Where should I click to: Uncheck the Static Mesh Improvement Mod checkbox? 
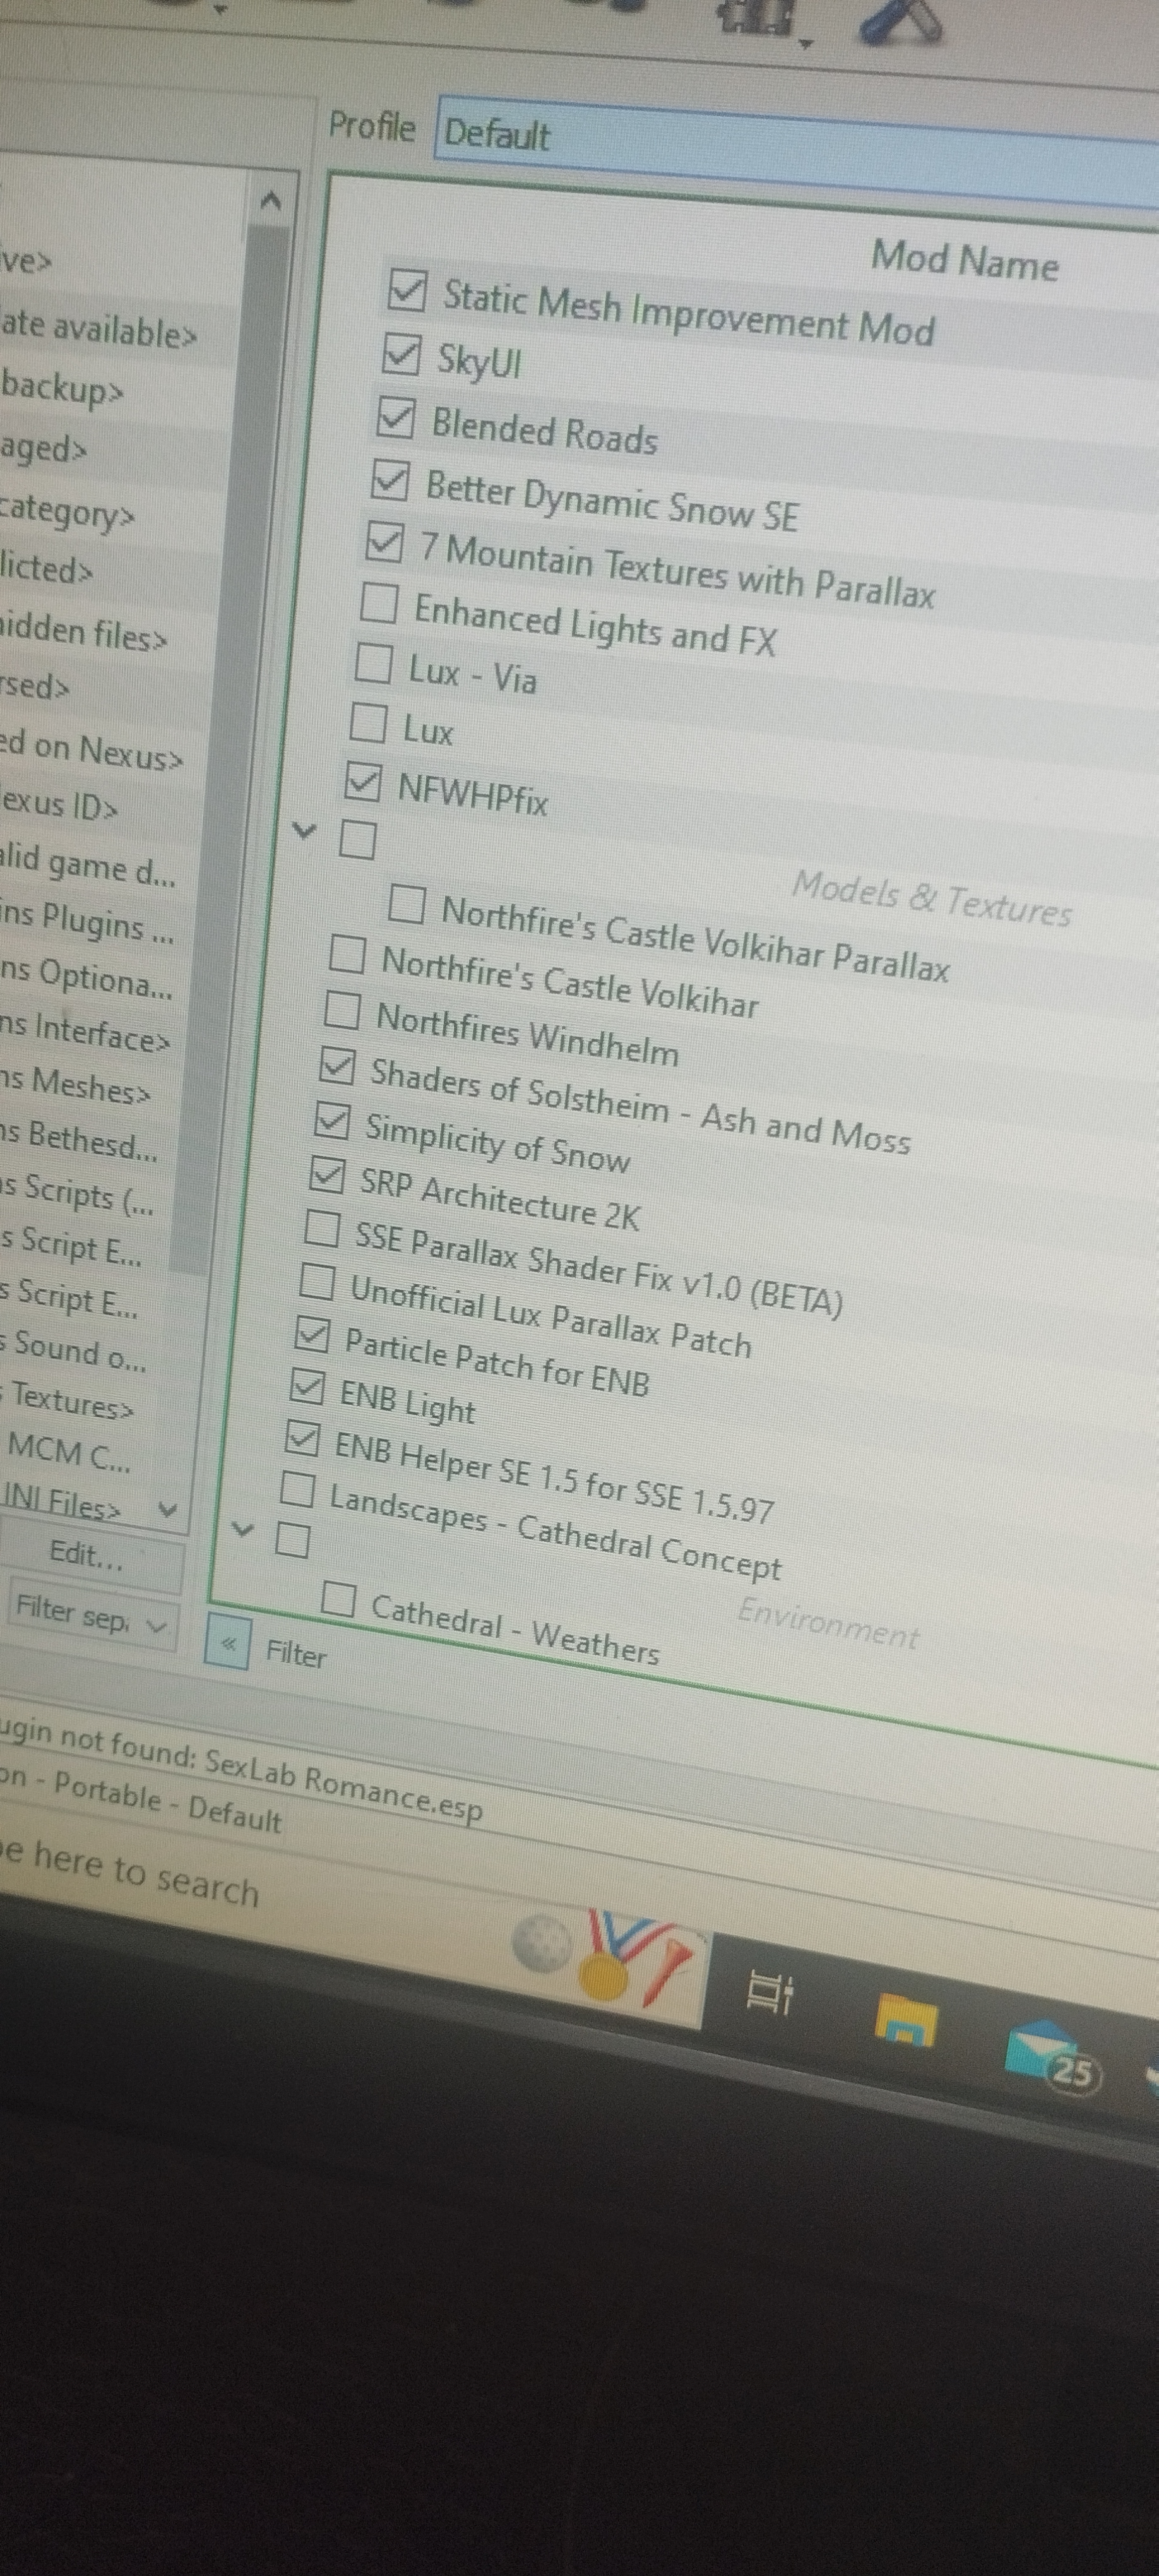(x=407, y=290)
